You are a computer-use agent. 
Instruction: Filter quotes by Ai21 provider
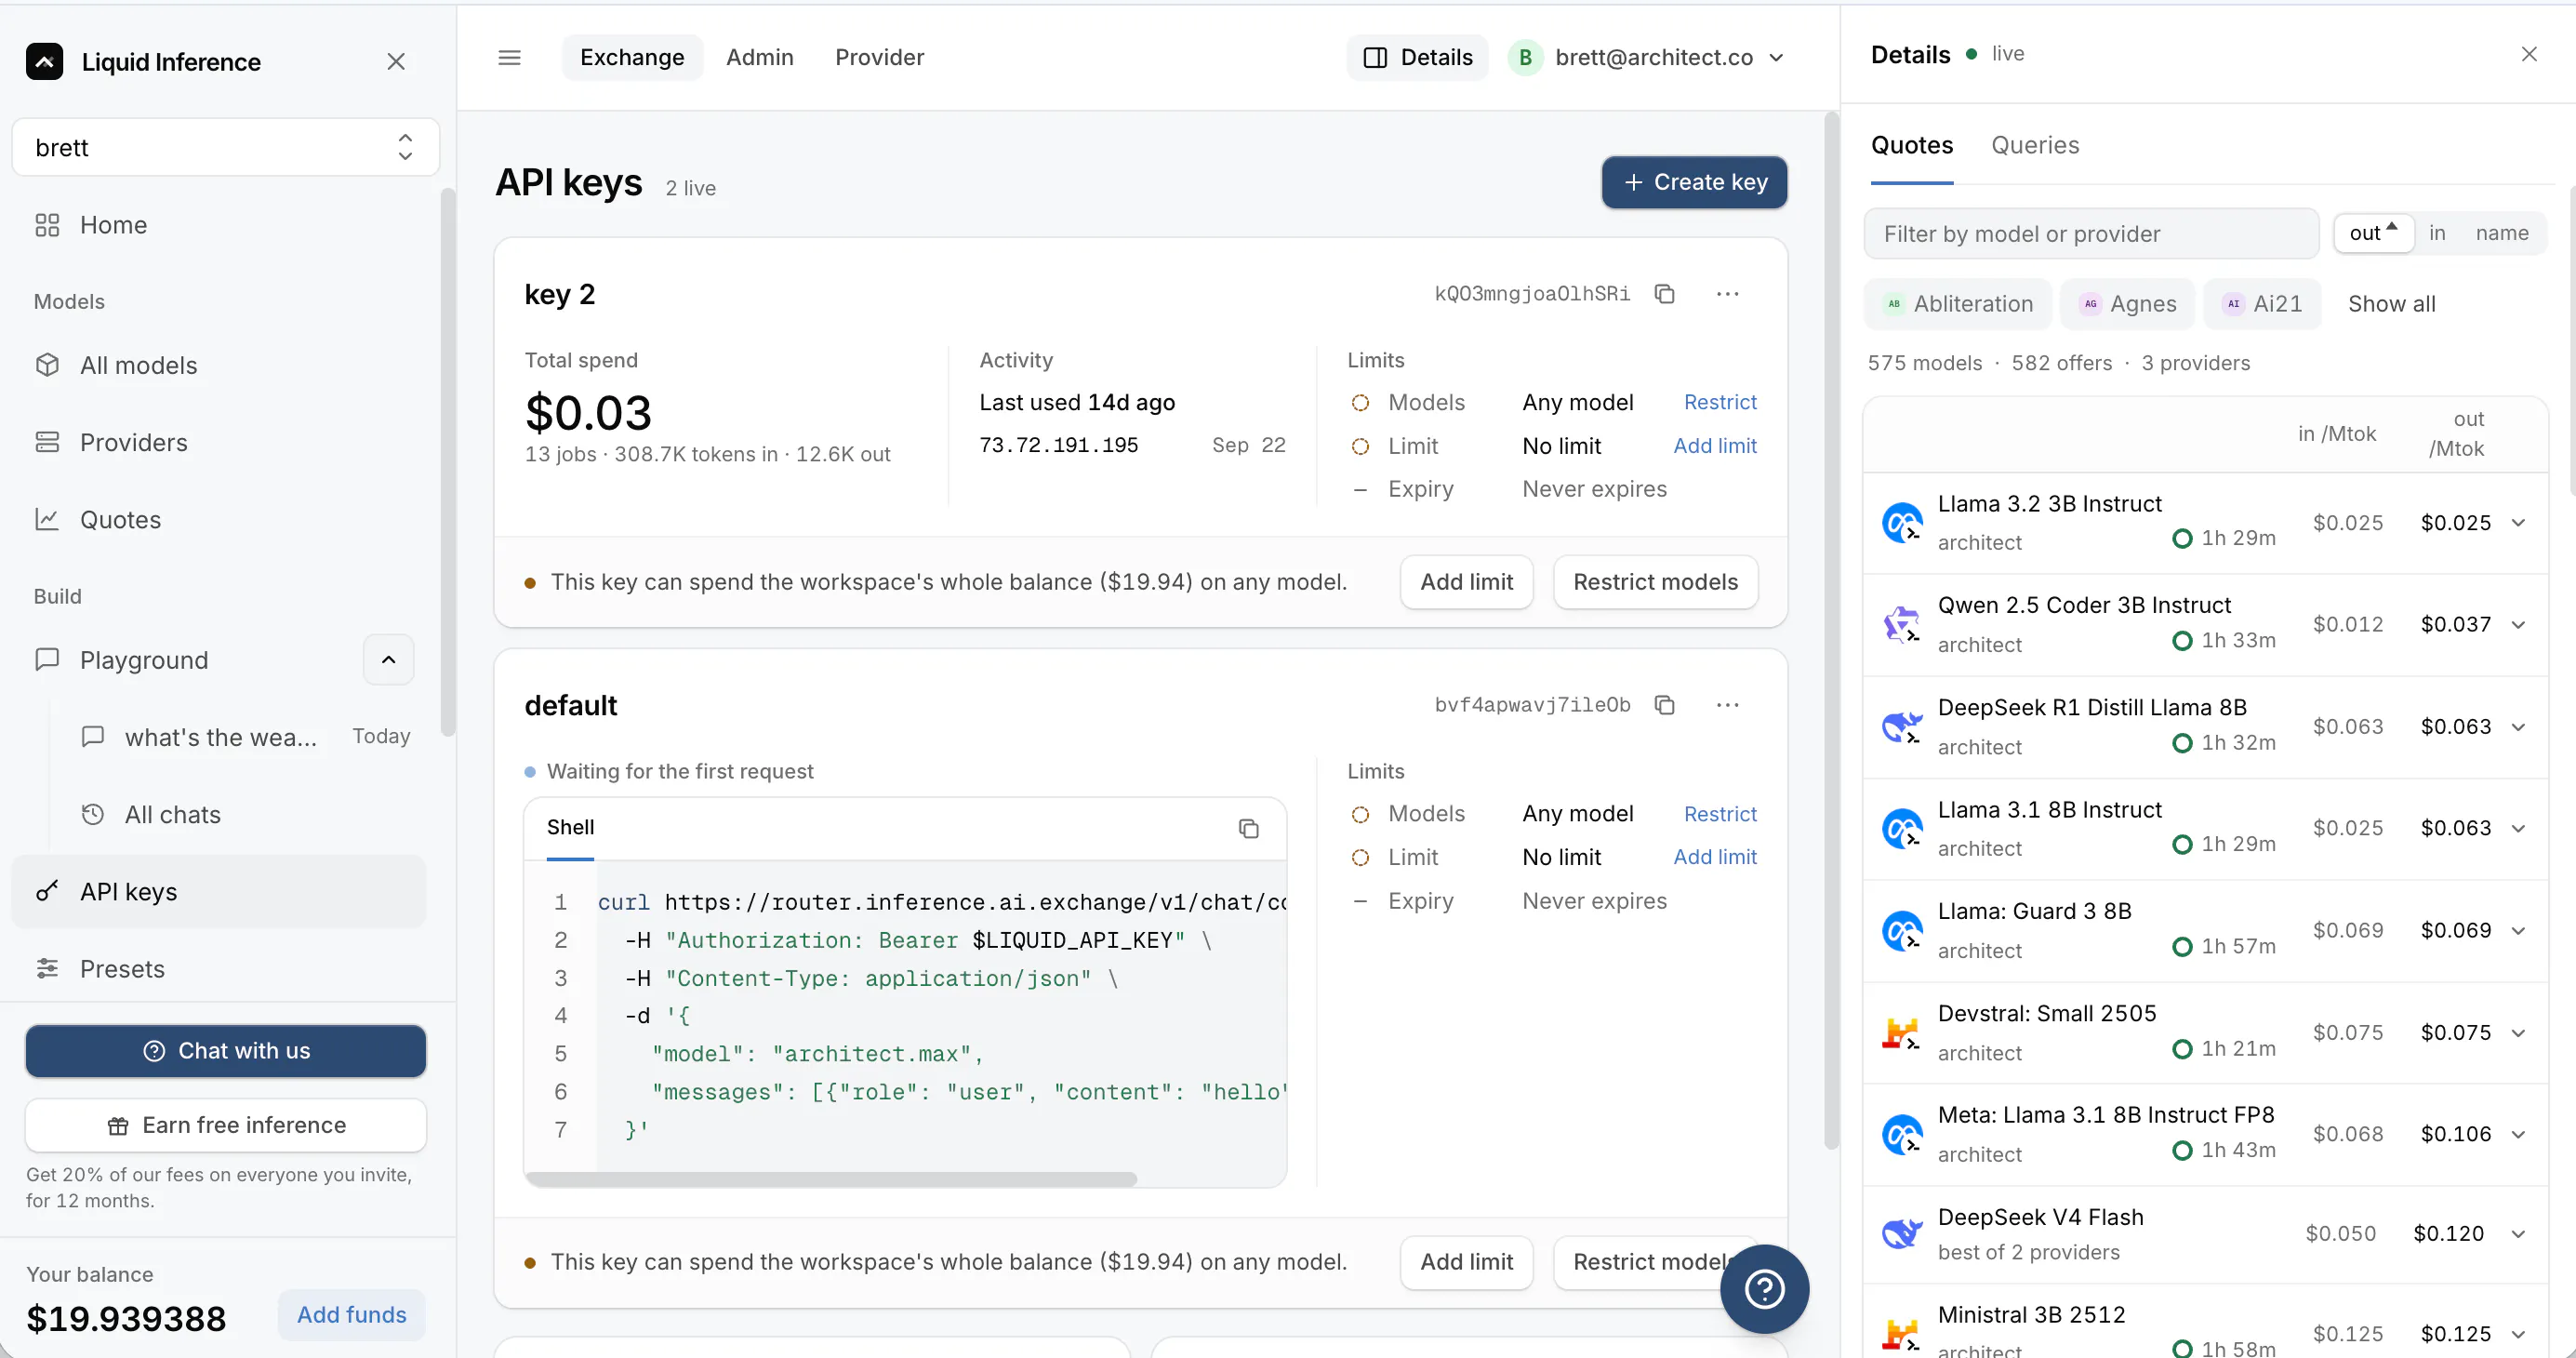tap(2262, 304)
